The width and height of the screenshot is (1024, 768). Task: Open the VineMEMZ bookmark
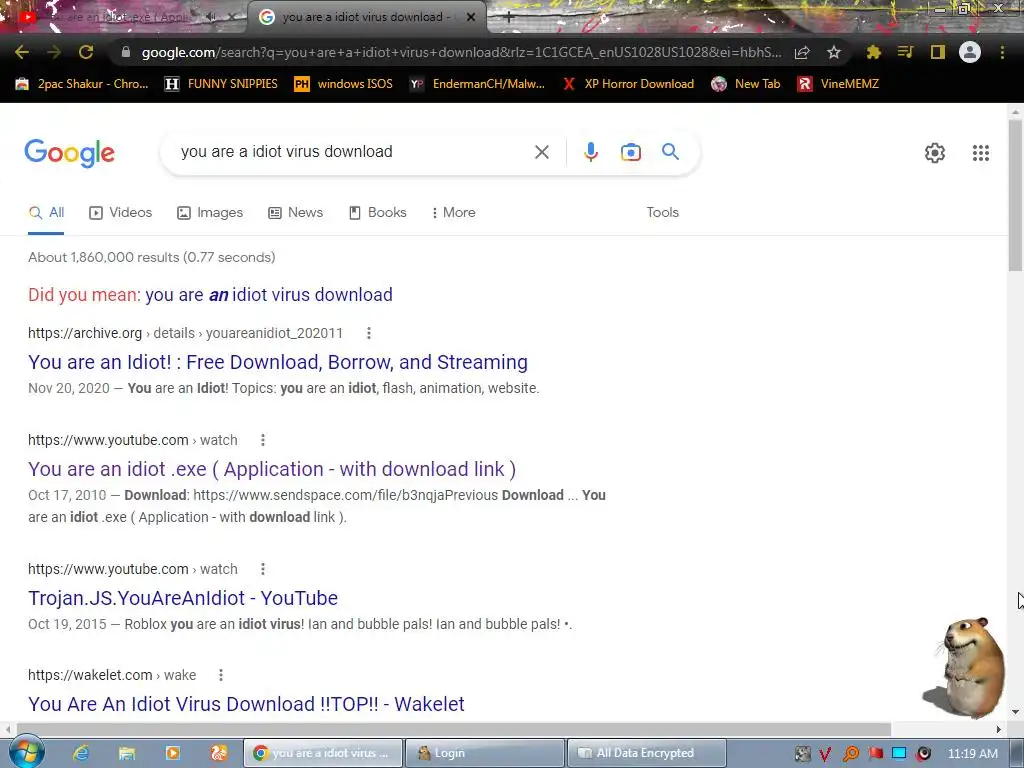click(839, 84)
